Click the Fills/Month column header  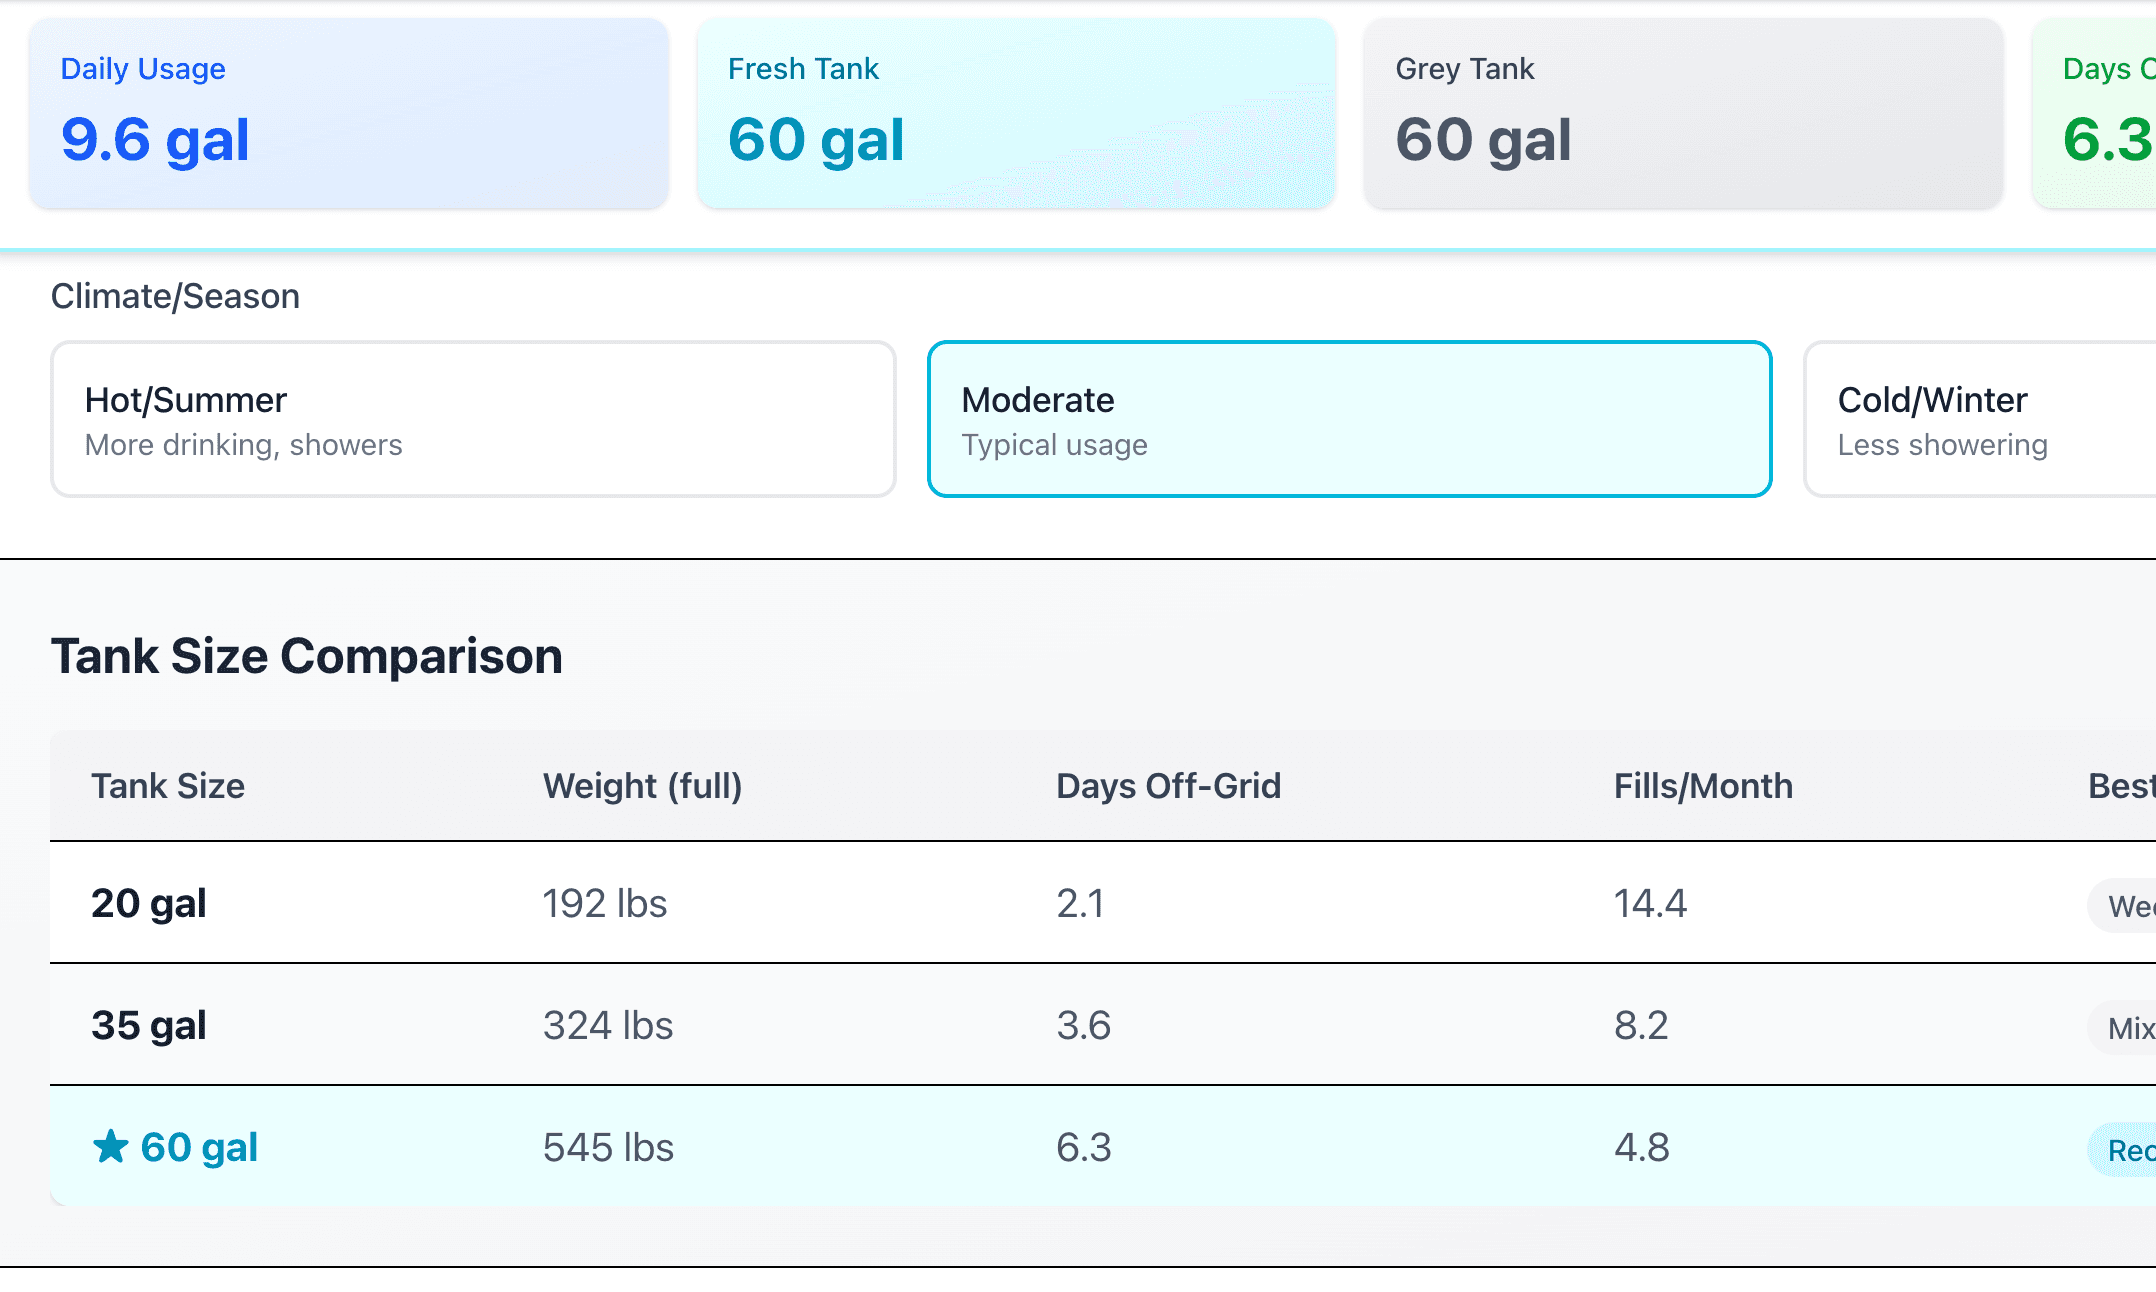(x=1703, y=786)
